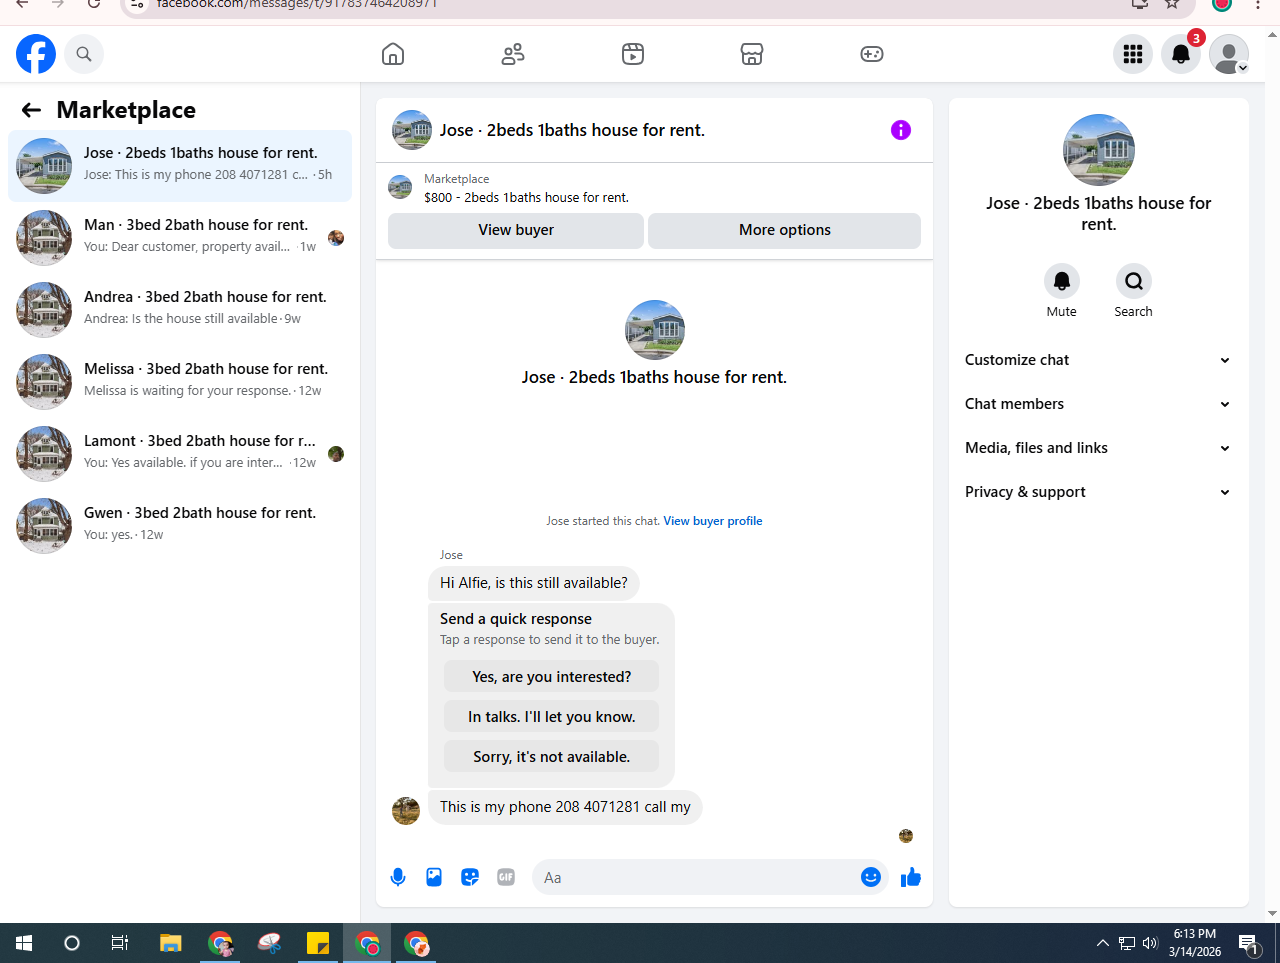Open the Chrome browser menu dots
The image size is (1280, 963).
pos(1258,4)
